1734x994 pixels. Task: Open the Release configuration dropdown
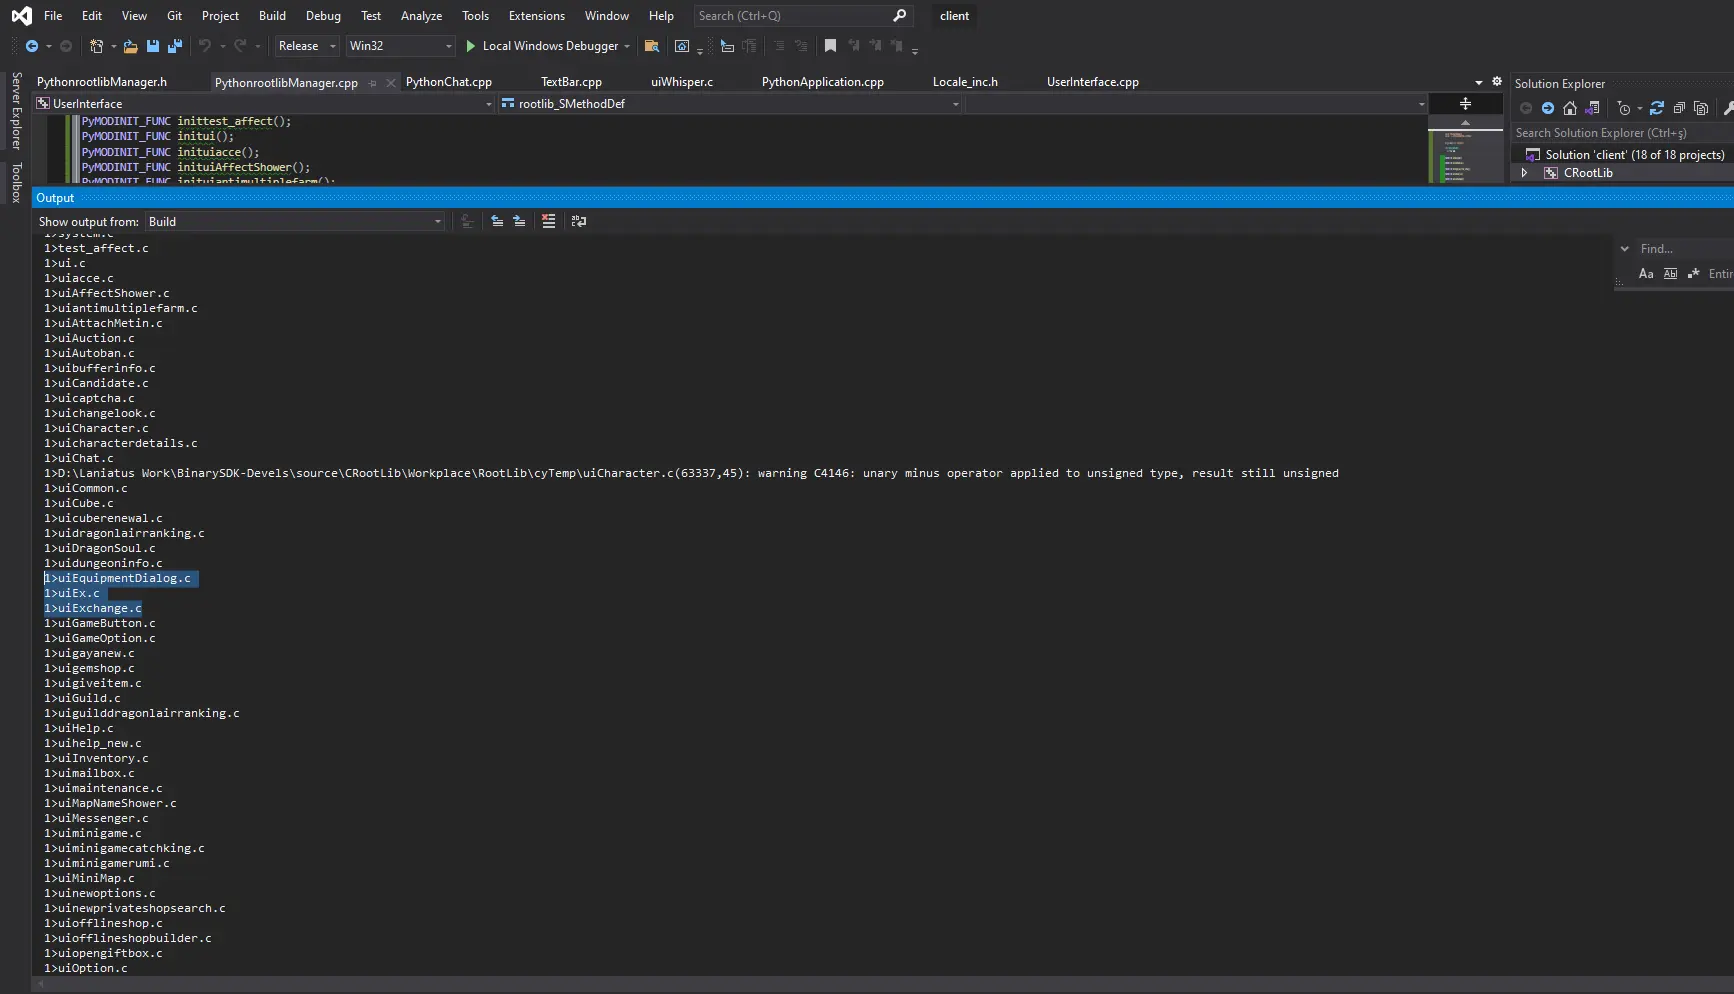(x=307, y=46)
